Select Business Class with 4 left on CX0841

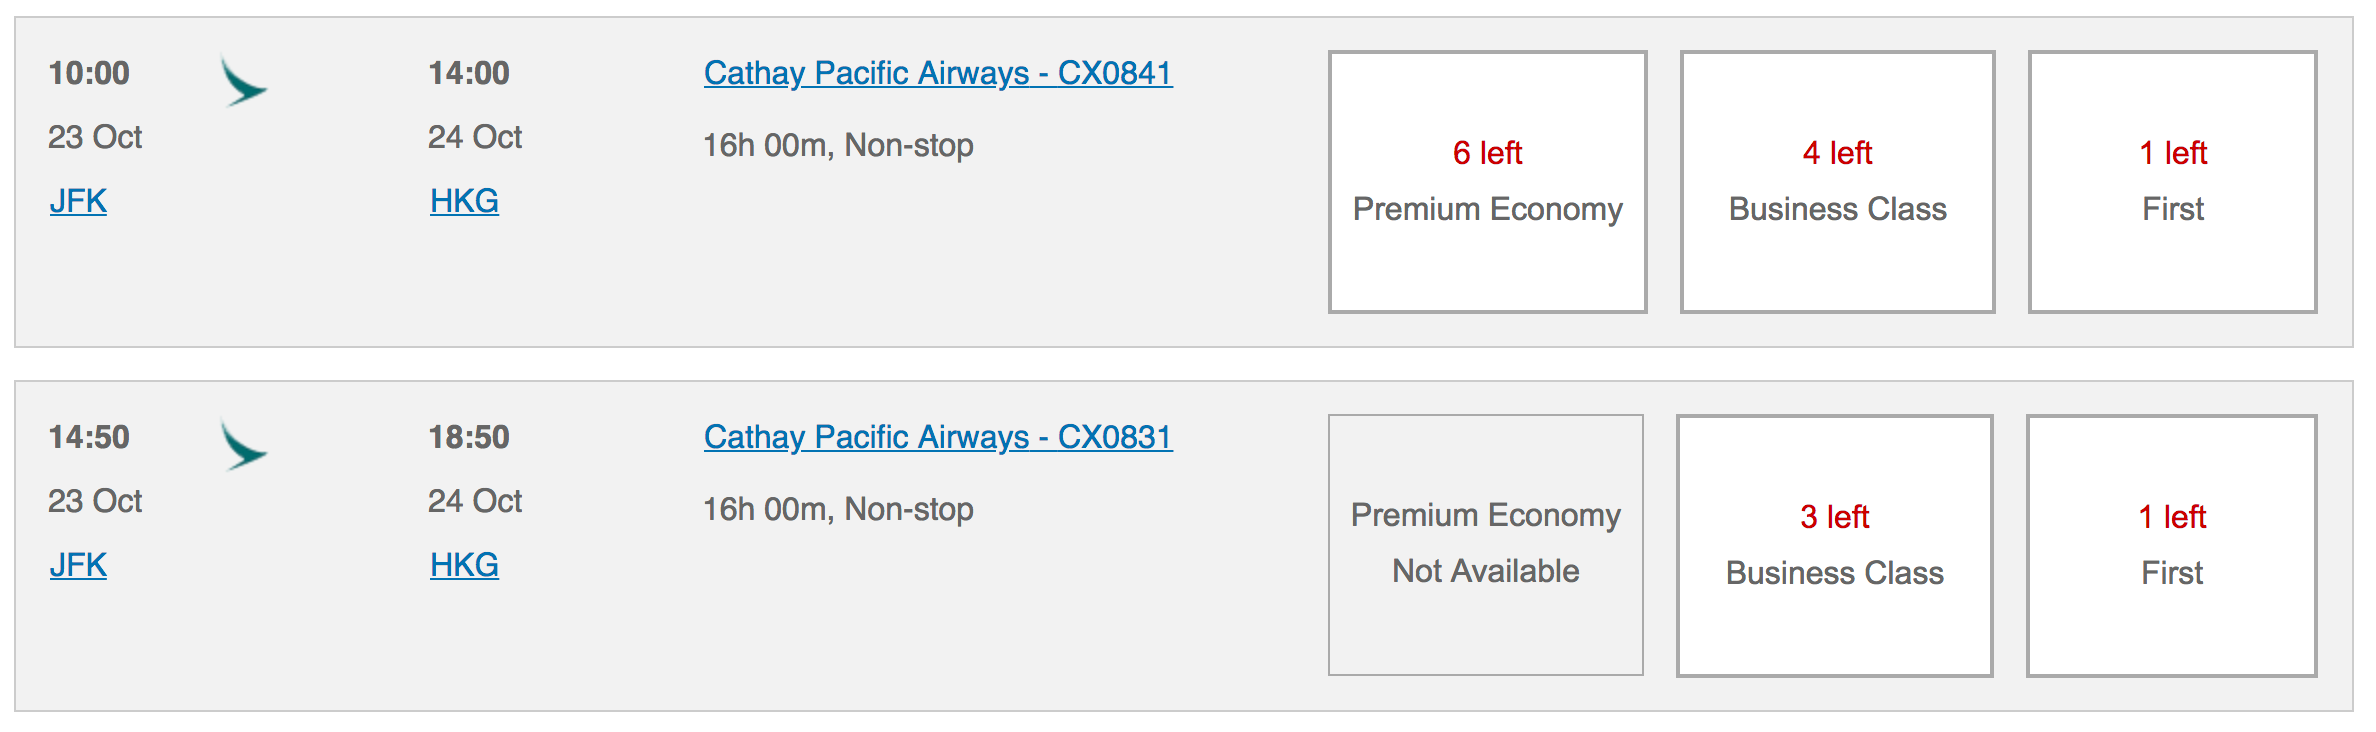coord(1838,182)
